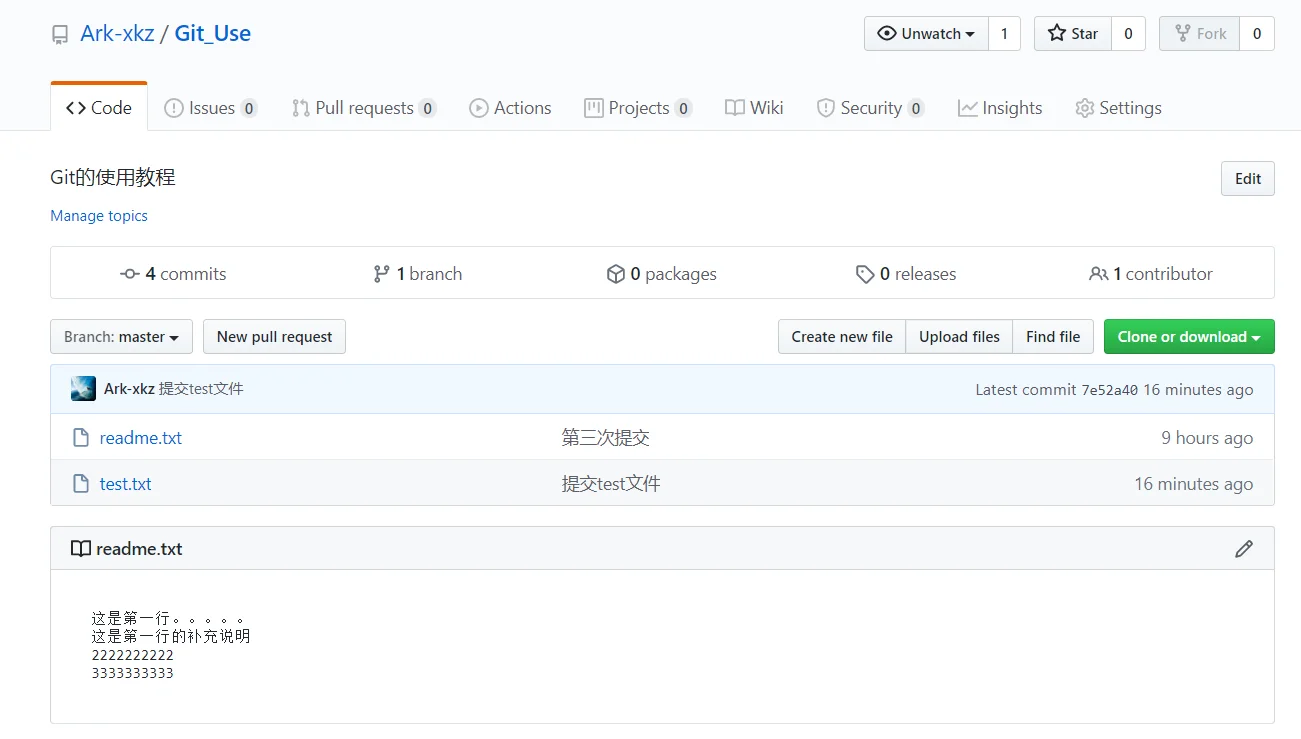Click the 提交test文件 message in latest commit bar
This screenshot has height=739, width=1301.
click(x=201, y=389)
